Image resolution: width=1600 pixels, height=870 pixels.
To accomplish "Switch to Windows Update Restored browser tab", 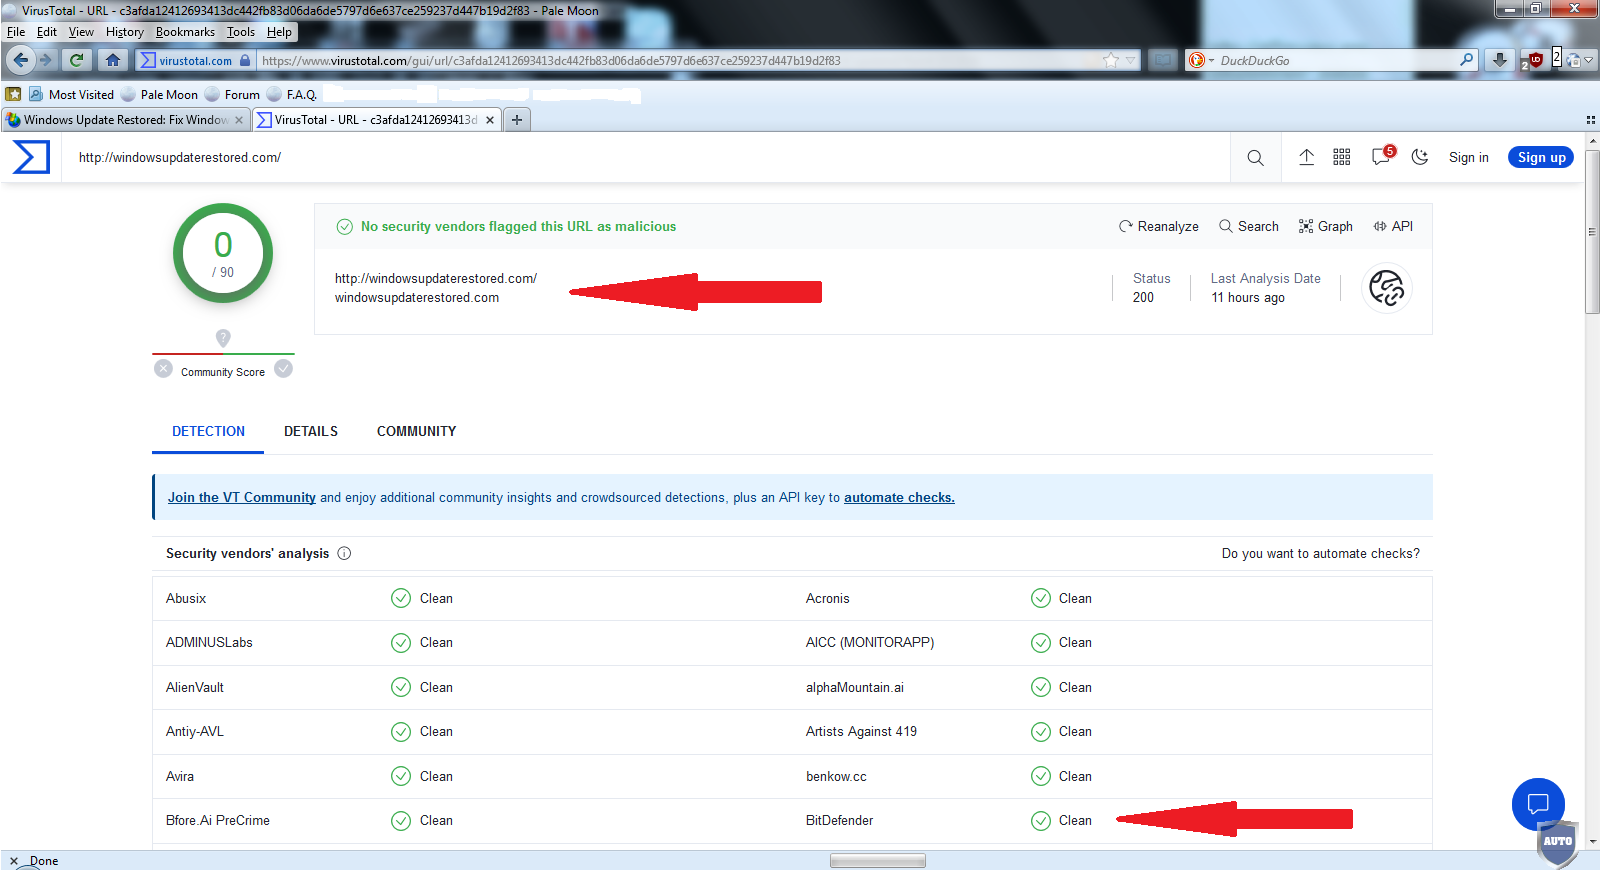I will tap(126, 120).
